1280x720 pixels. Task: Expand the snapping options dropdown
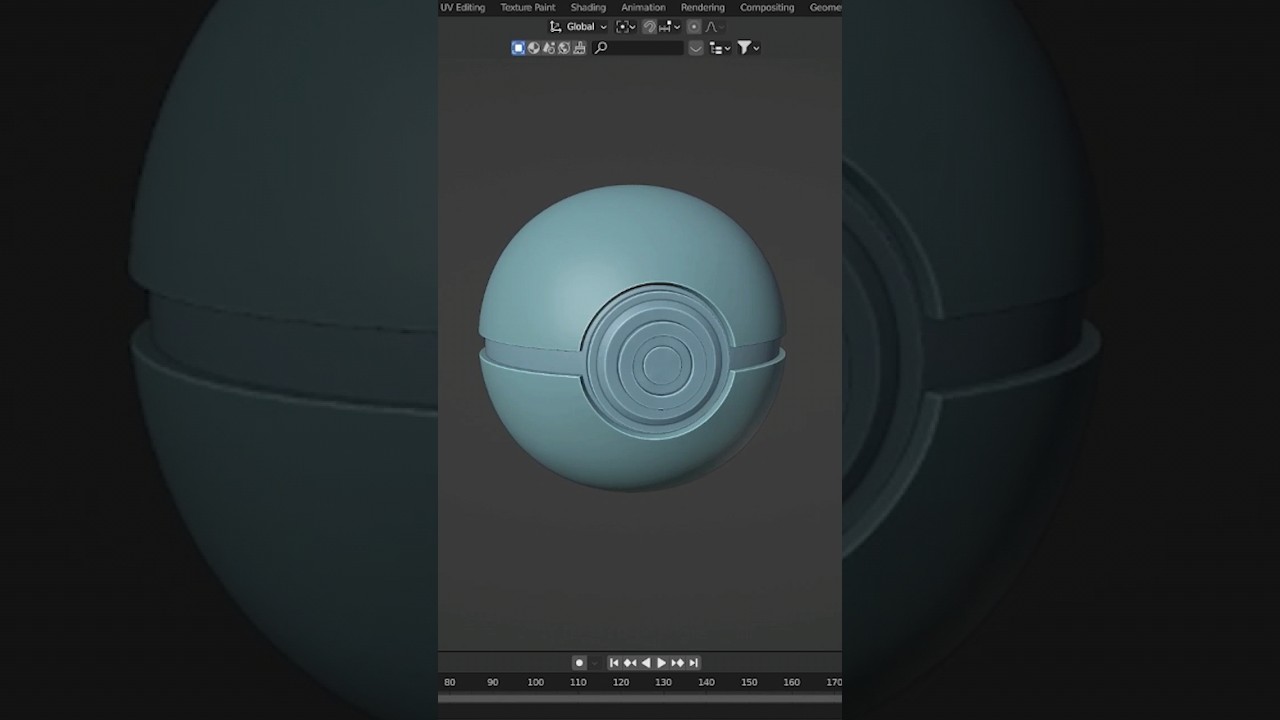(670, 27)
